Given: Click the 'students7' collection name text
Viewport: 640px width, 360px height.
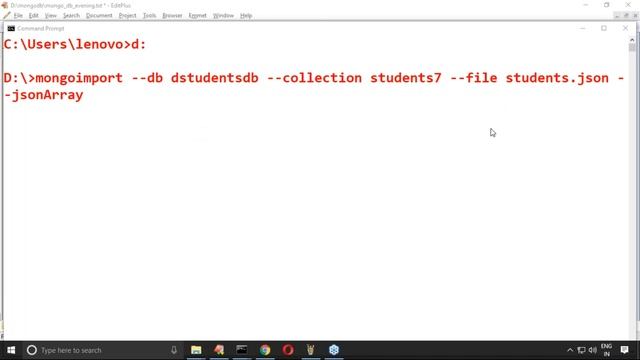Looking at the screenshot, I should (x=406, y=78).
